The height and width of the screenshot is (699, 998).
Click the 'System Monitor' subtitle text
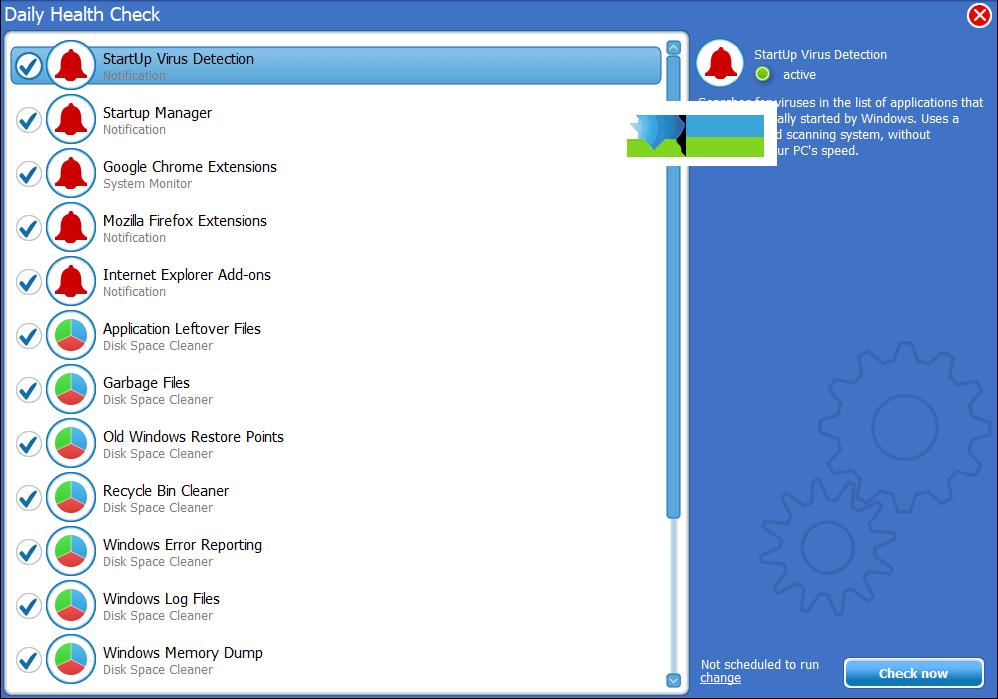[x=147, y=184]
